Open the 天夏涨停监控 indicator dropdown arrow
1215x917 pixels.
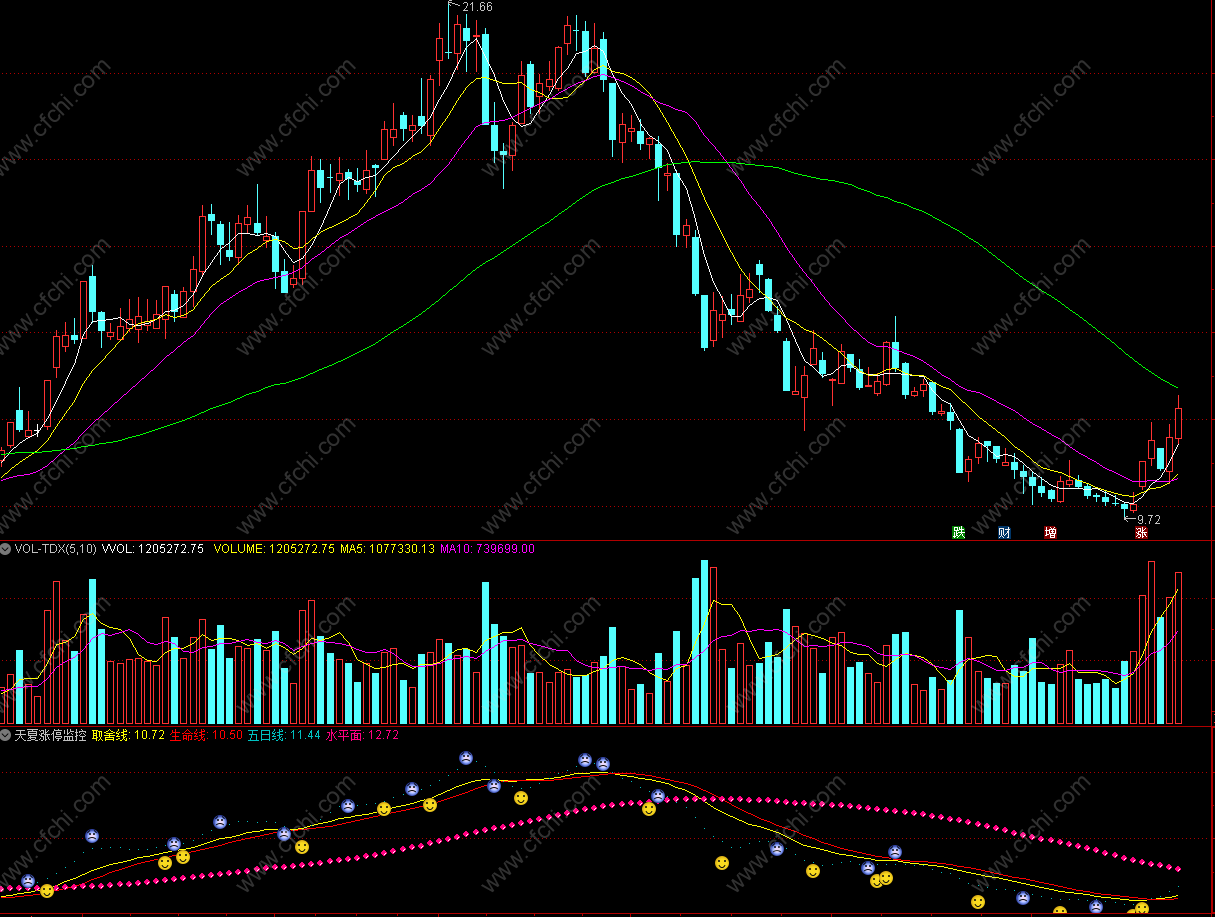tap(6, 734)
